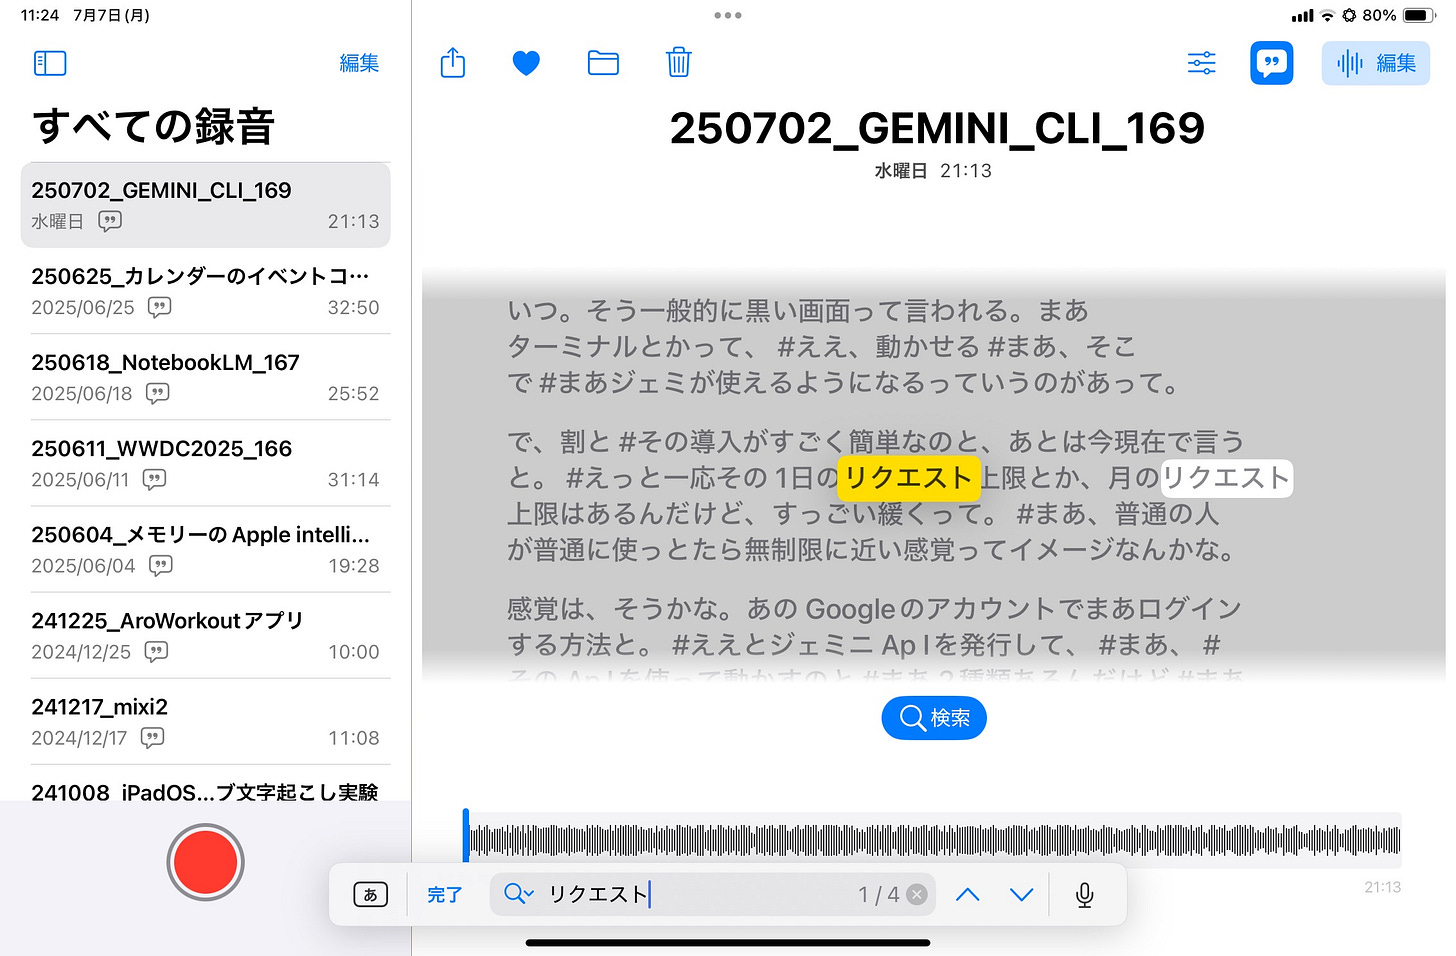Tap transcript line starting いつ。そう一般的に
The image size is (1456, 956).
click(x=797, y=311)
